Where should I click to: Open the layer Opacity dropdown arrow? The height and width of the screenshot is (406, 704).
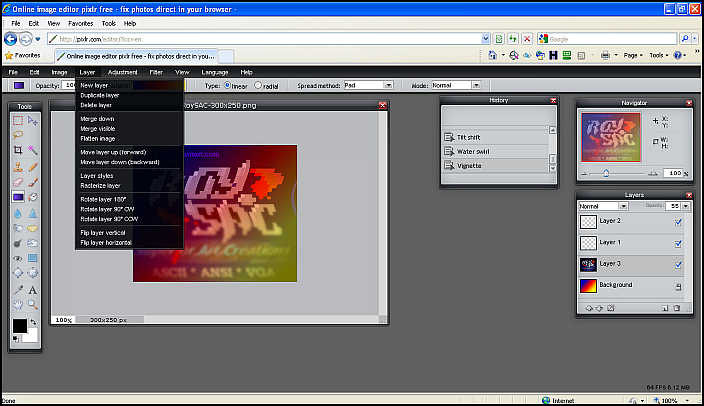click(x=686, y=206)
